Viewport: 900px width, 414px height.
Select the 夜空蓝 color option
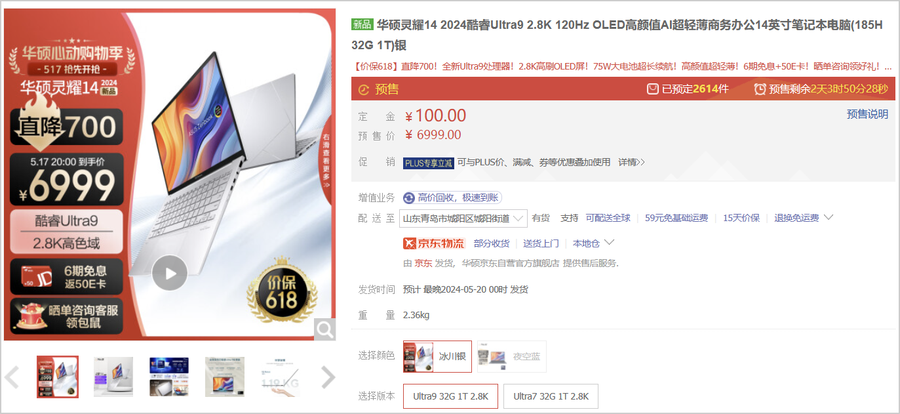pos(512,356)
